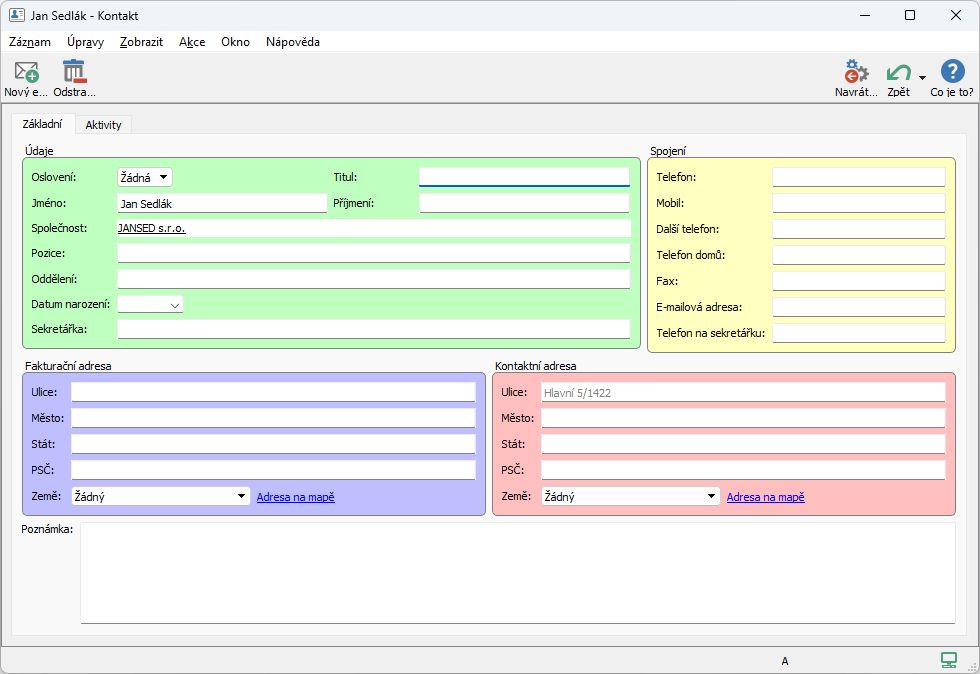Expand the Oslovení dropdown
This screenshot has width=980, height=674.
tap(162, 177)
